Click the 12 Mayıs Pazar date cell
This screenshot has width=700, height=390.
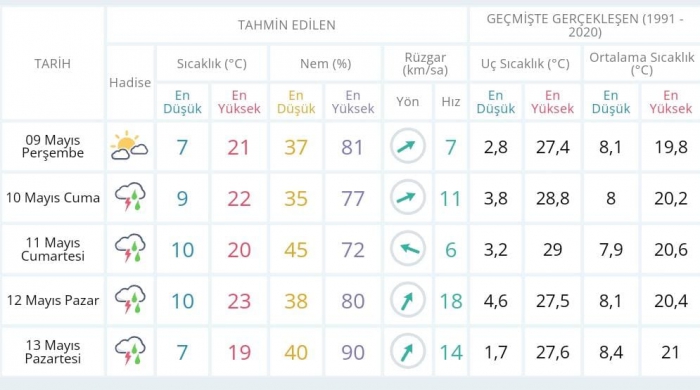click(53, 300)
